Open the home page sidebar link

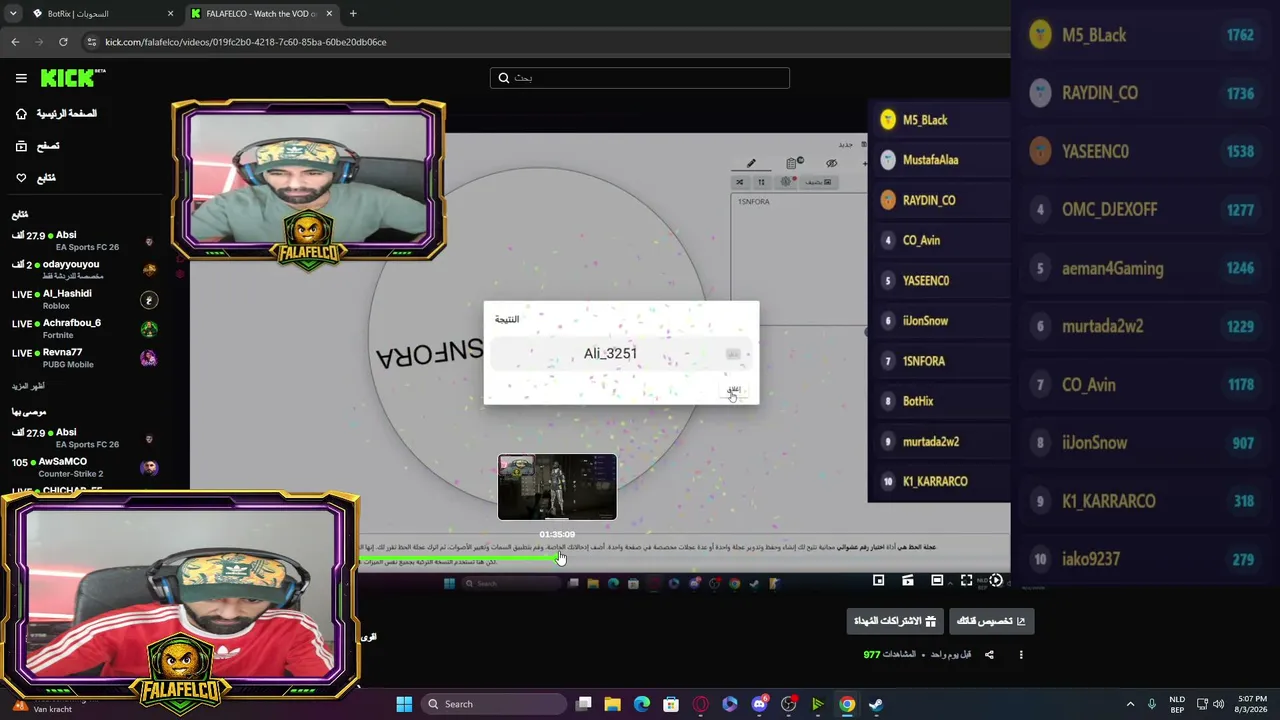click(67, 114)
